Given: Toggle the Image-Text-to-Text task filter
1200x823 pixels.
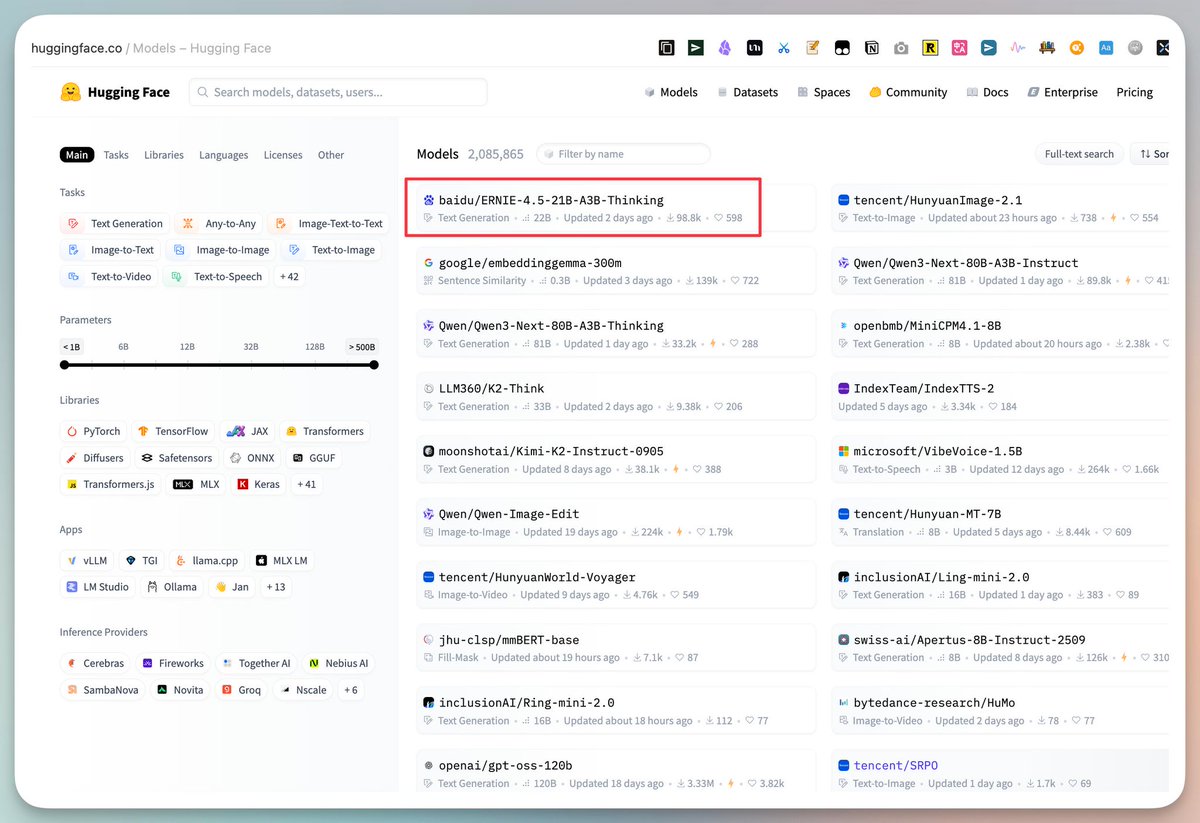Looking at the screenshot, I should click(x=329, y=224).
